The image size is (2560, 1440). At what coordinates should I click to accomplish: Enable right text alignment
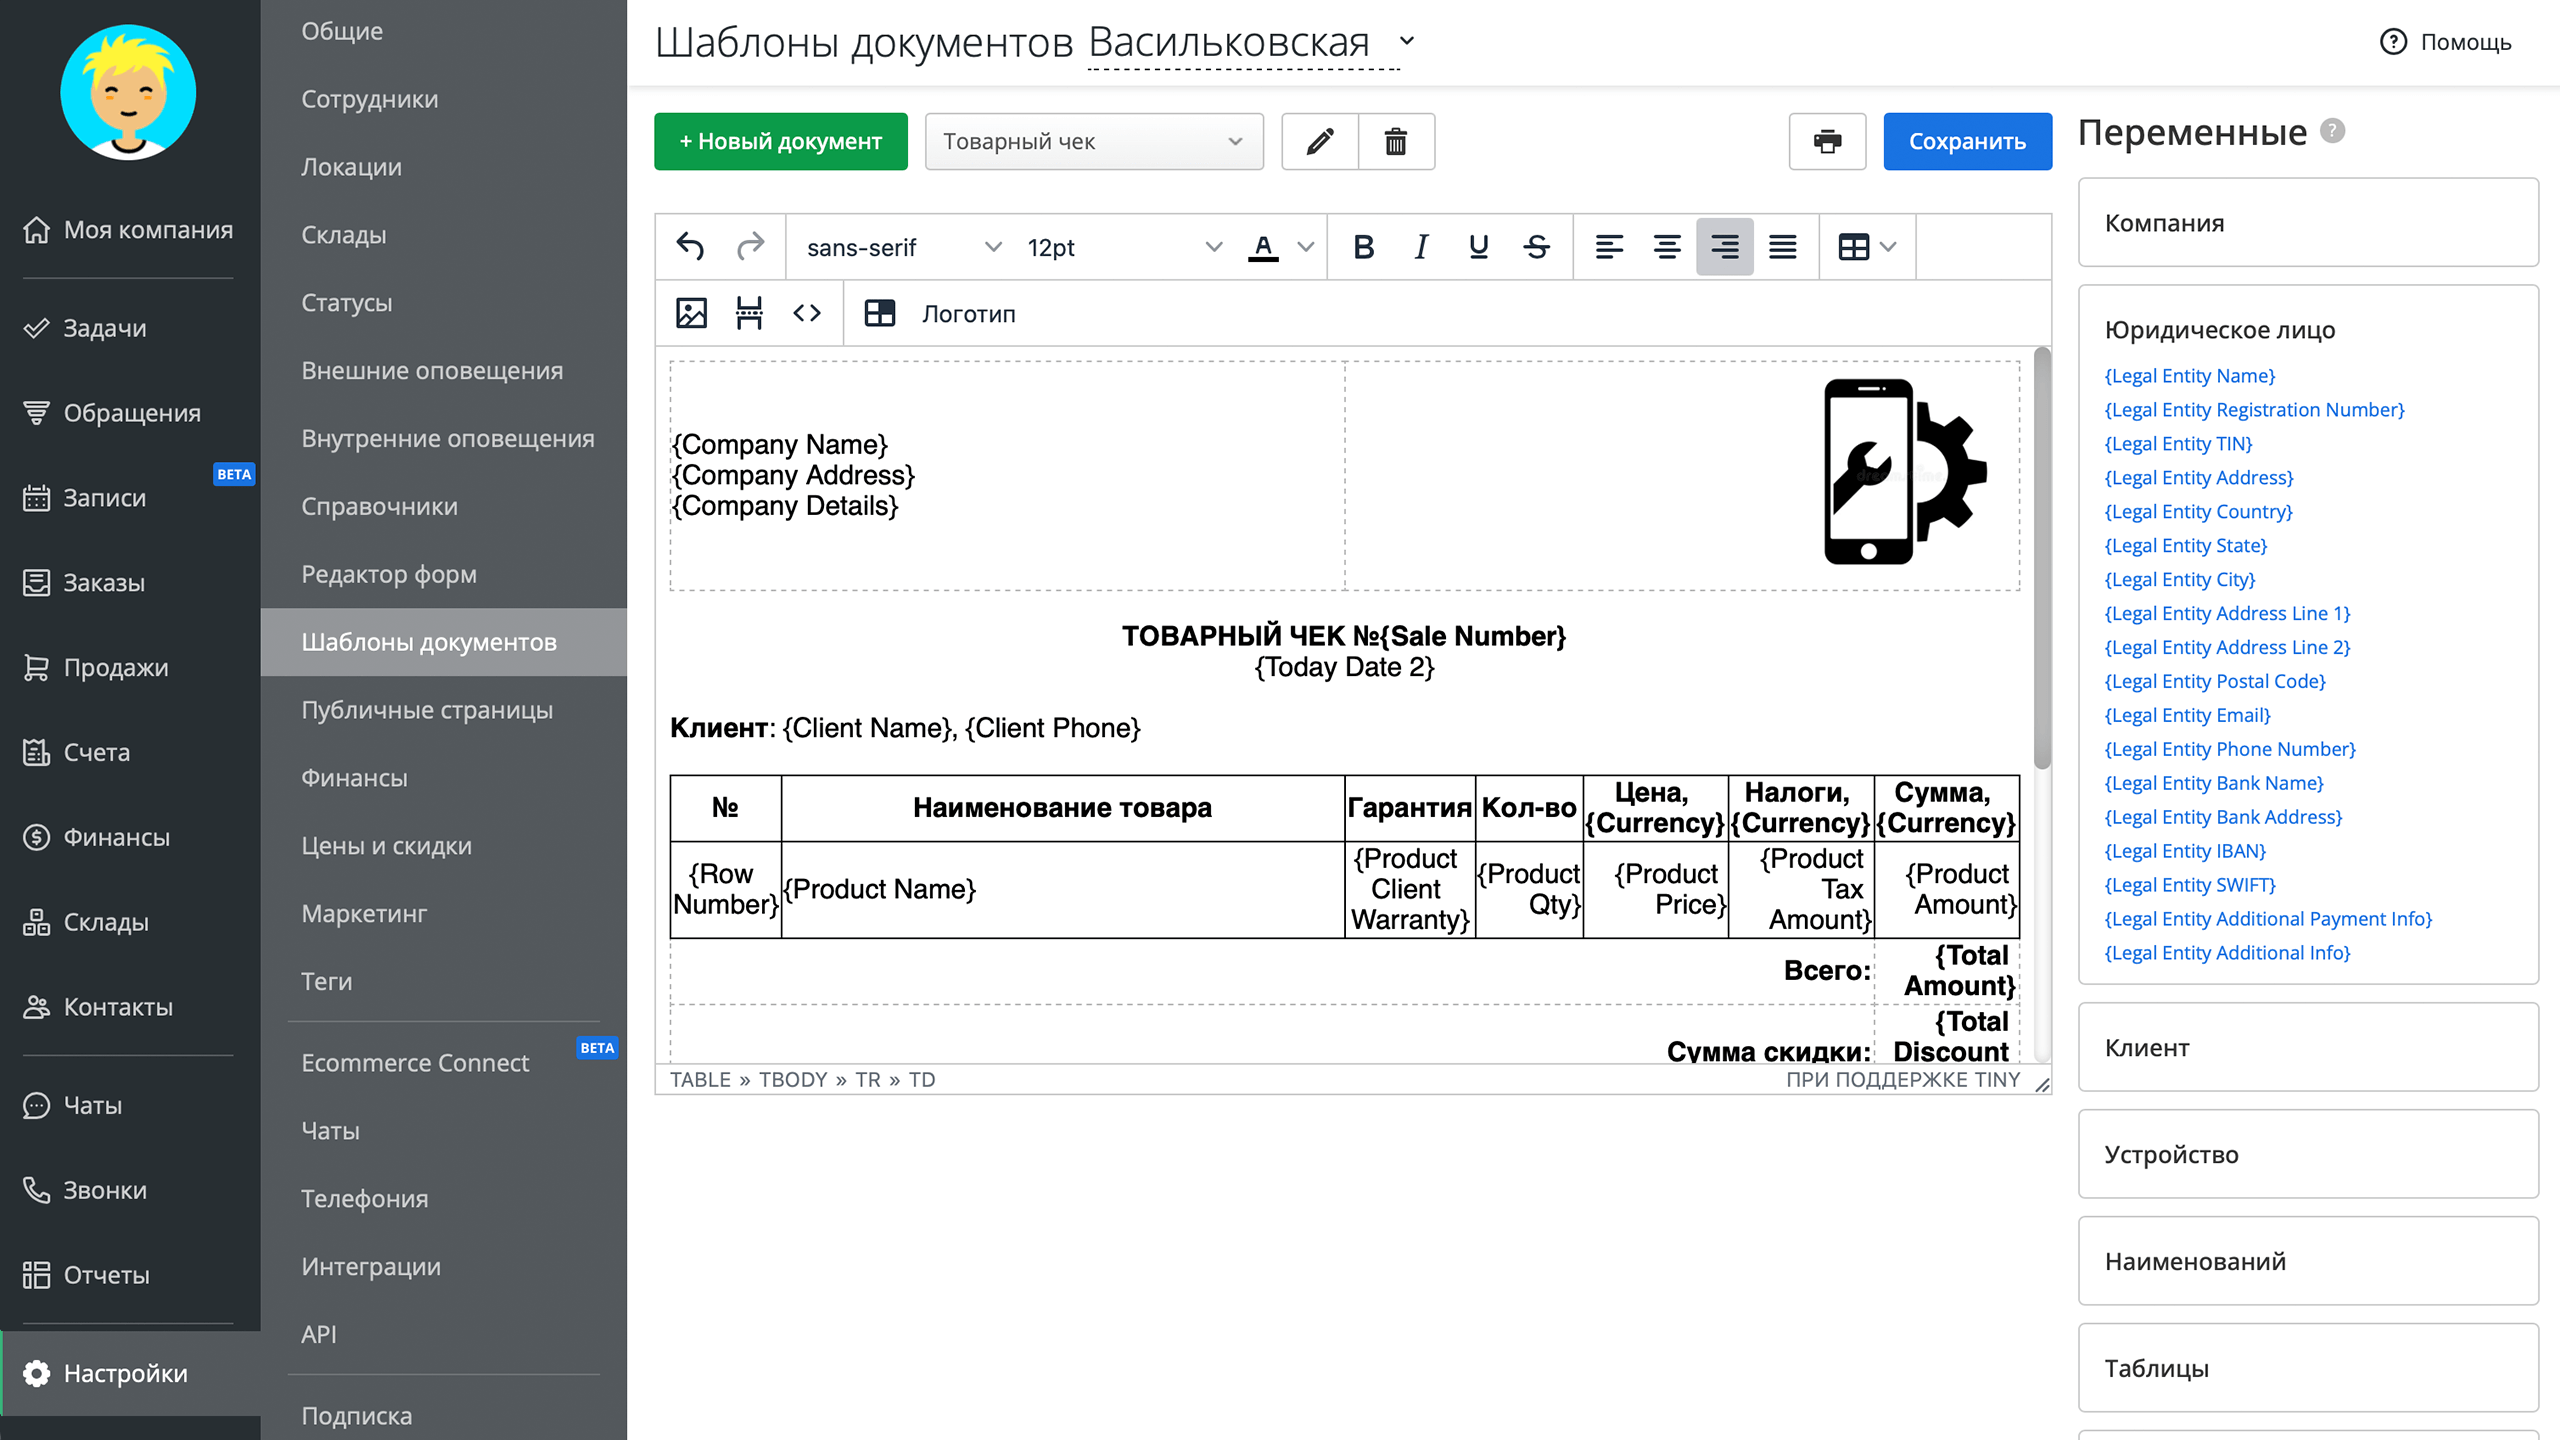pos(1724,246)
